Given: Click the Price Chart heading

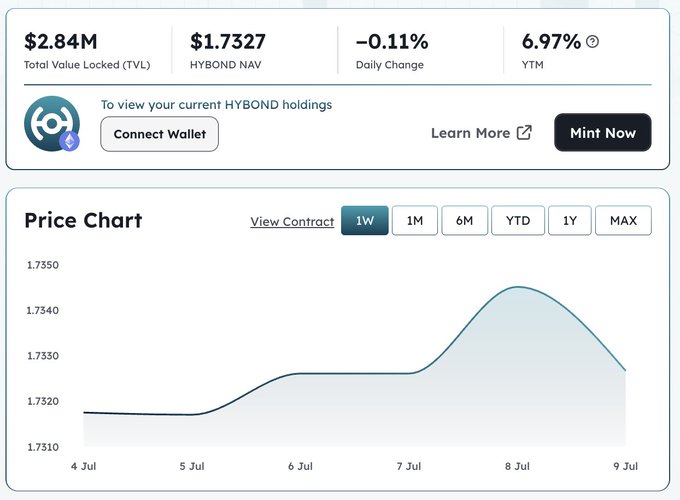Looking at the screenshot, I should click(x=83, y=220).
